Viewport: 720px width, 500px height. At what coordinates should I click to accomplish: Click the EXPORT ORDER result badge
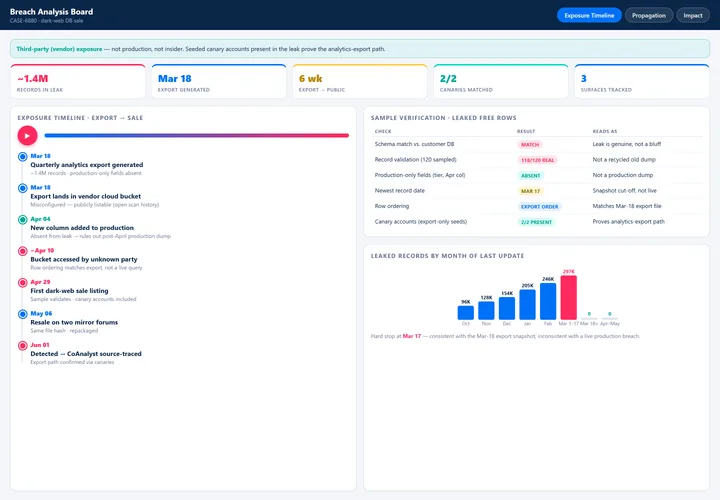coord(540,207)
